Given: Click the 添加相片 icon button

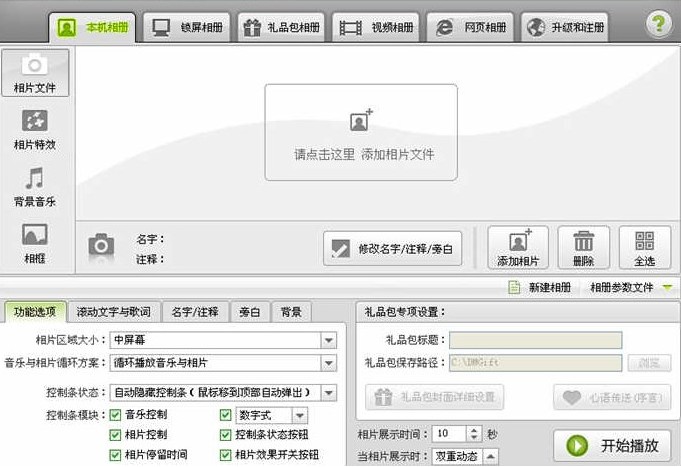Looking at the screenshot, I should 518,248.
